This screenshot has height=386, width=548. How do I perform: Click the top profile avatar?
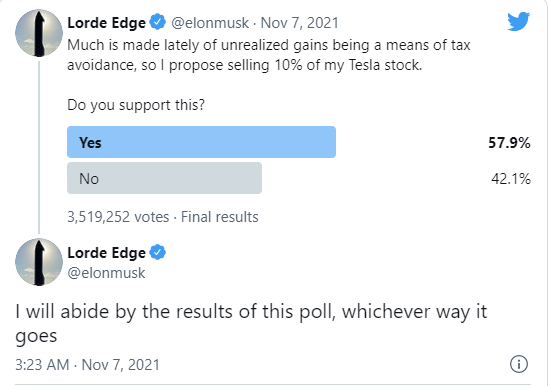click(39, 33)
